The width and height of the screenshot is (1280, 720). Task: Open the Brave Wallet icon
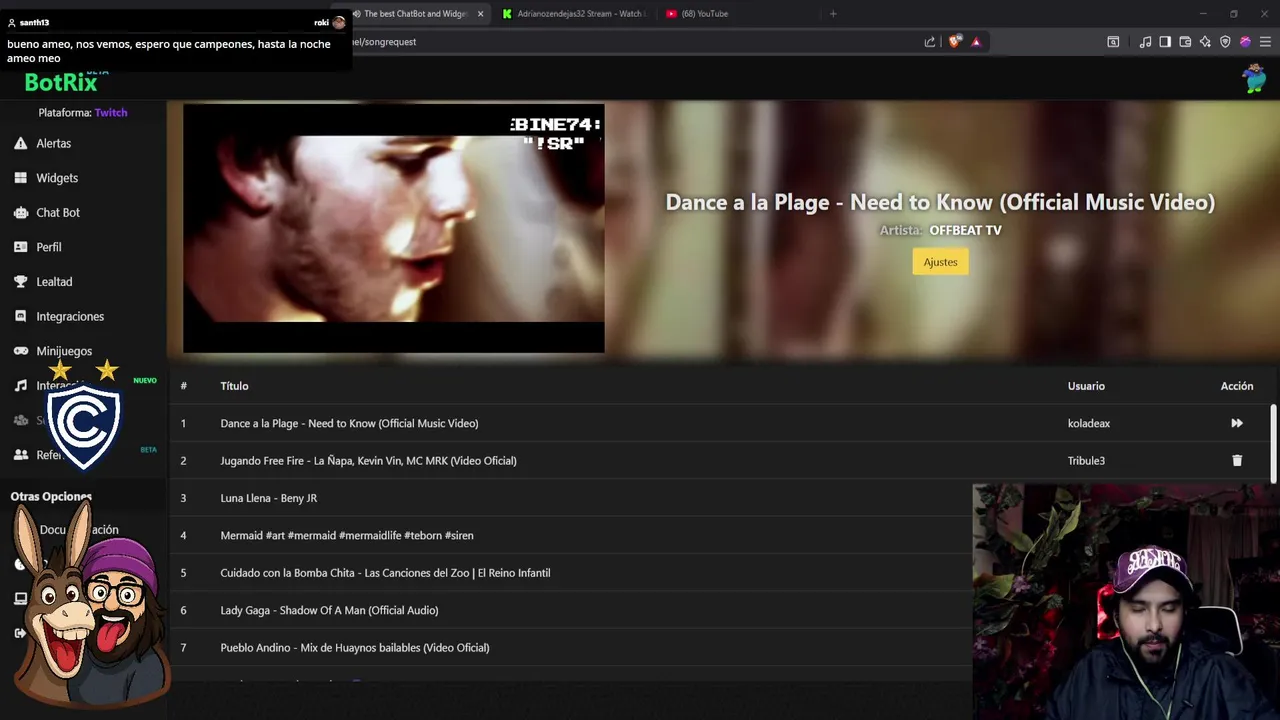(1185, 42)
